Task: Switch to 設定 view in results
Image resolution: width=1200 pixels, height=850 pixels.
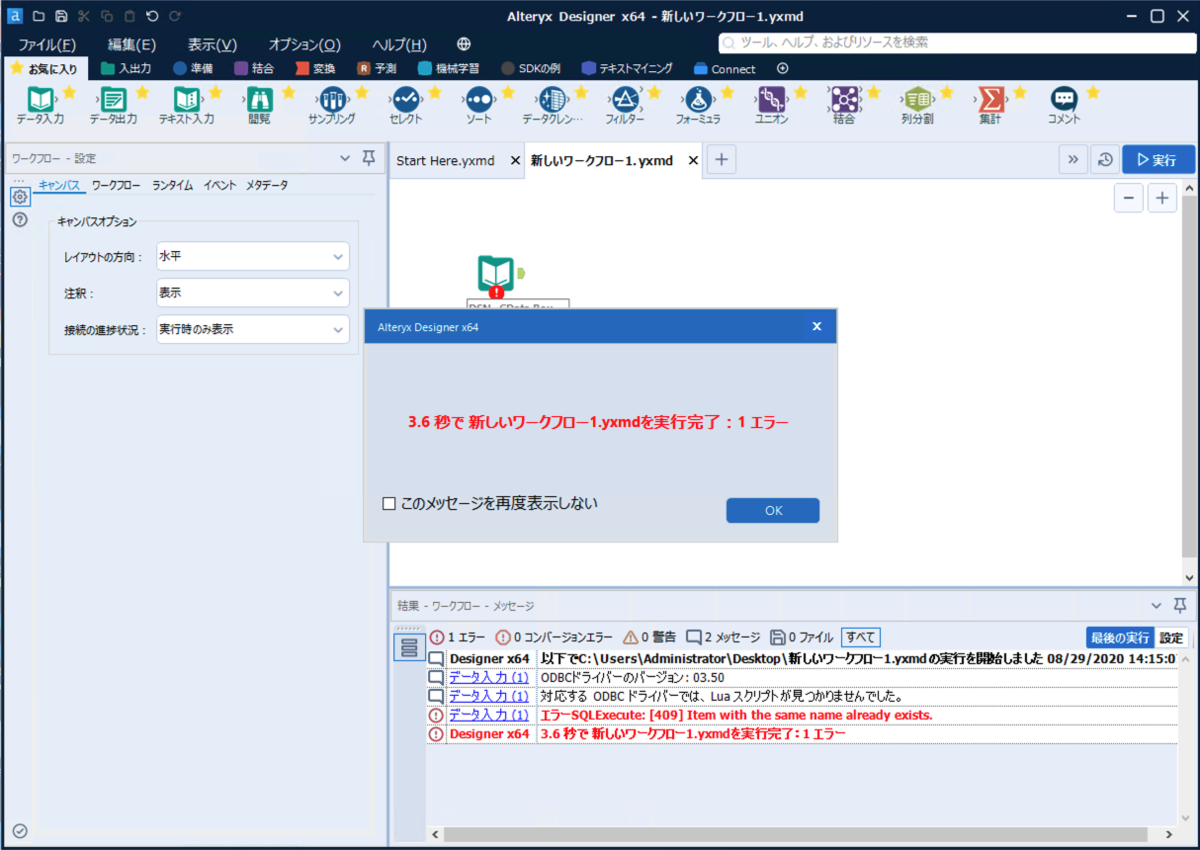Action: (x=1171, y=638)
